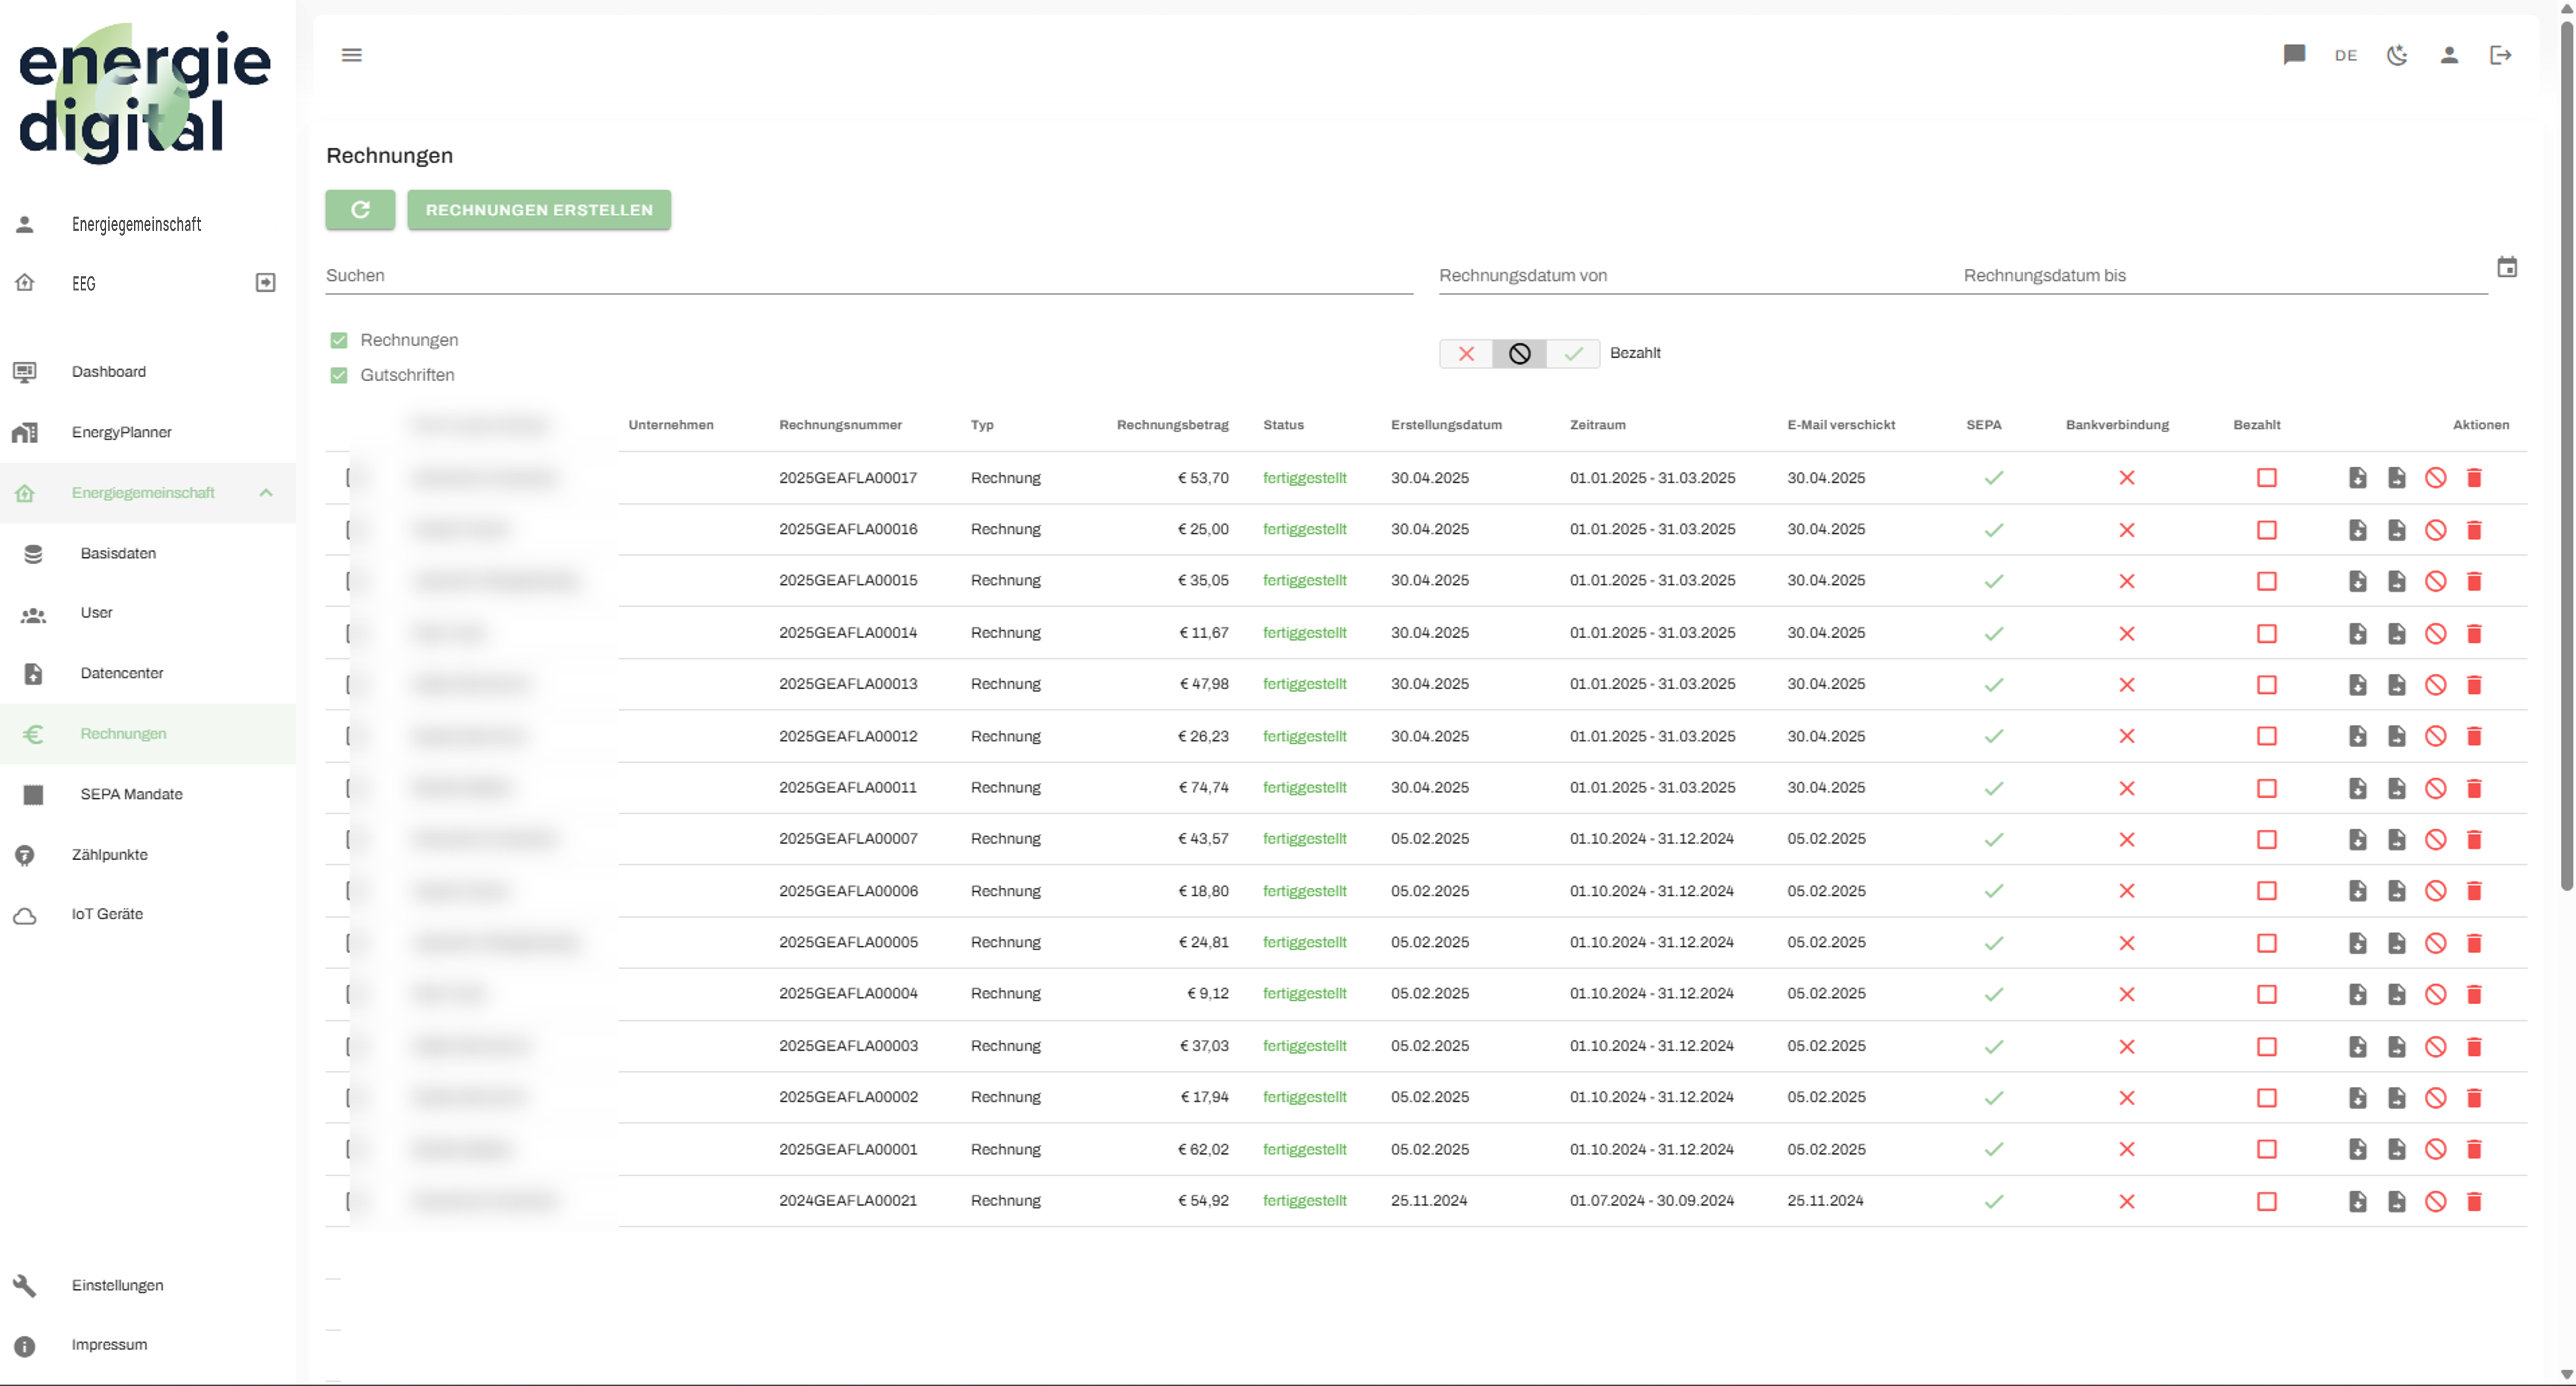Collapse the Energiegemeinschaft sidebar section
This screenshot has width=2576, height=1386.
point(266,493)
